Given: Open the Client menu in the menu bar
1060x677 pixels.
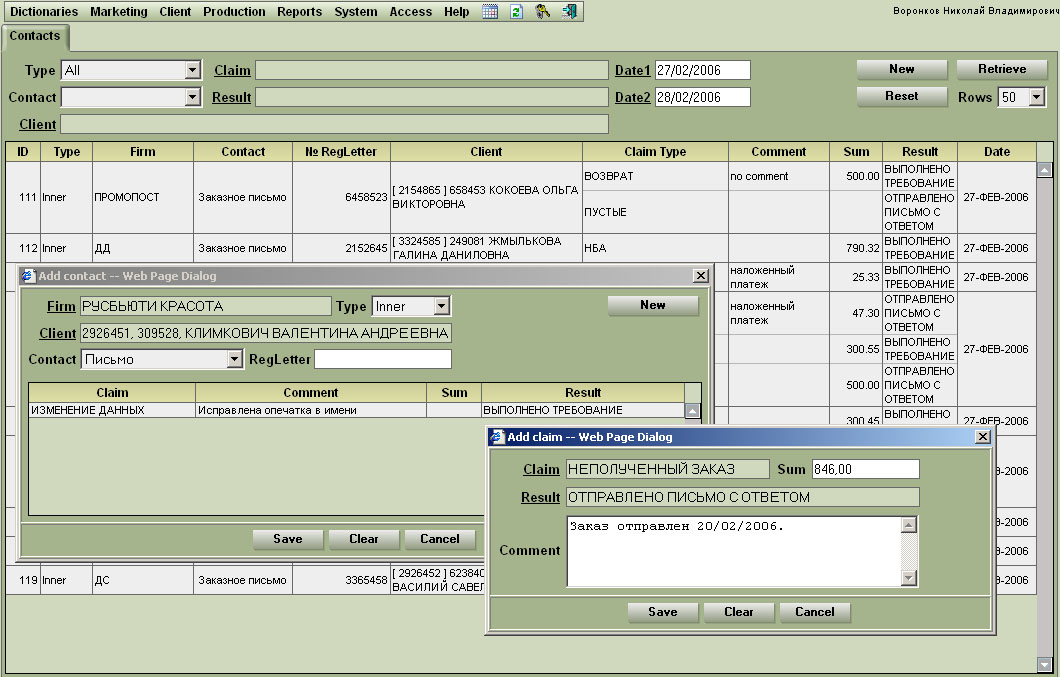Looking at the screenshot, I should coord(175,11).
